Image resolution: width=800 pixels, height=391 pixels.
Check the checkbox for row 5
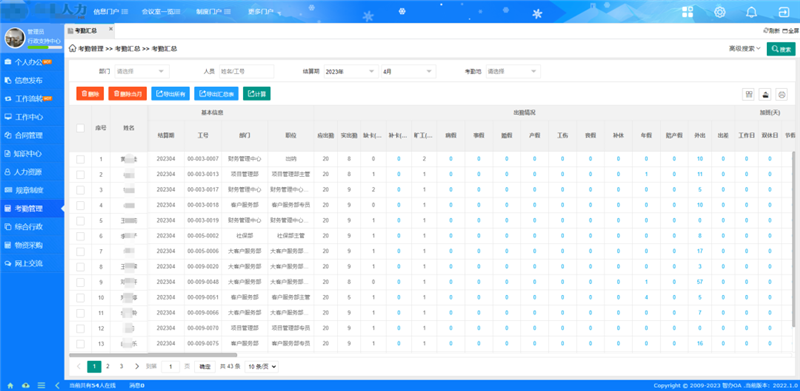80,221
